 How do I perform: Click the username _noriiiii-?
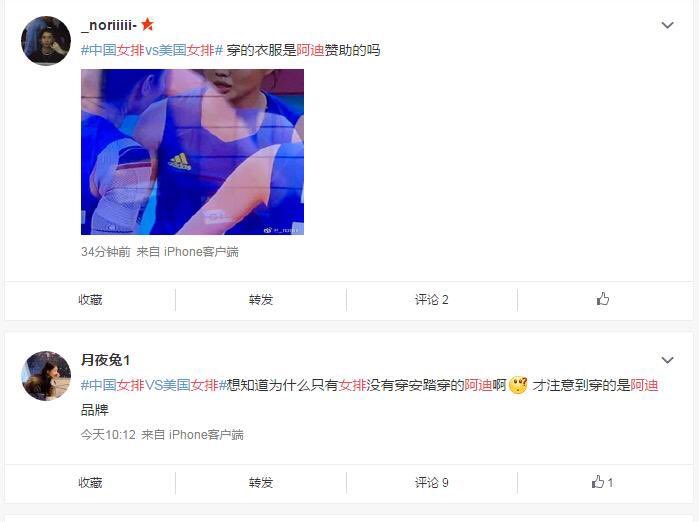tap(109, 25)
